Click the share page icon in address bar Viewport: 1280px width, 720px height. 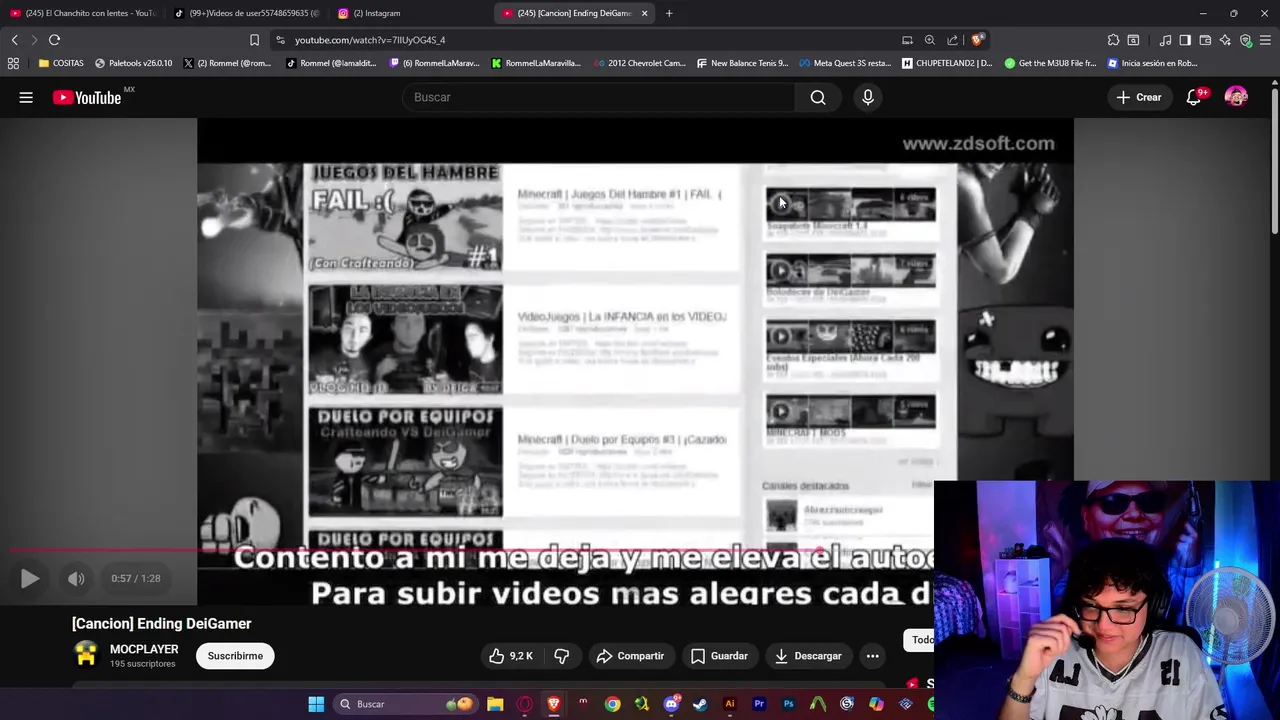[x=952, y=40]
